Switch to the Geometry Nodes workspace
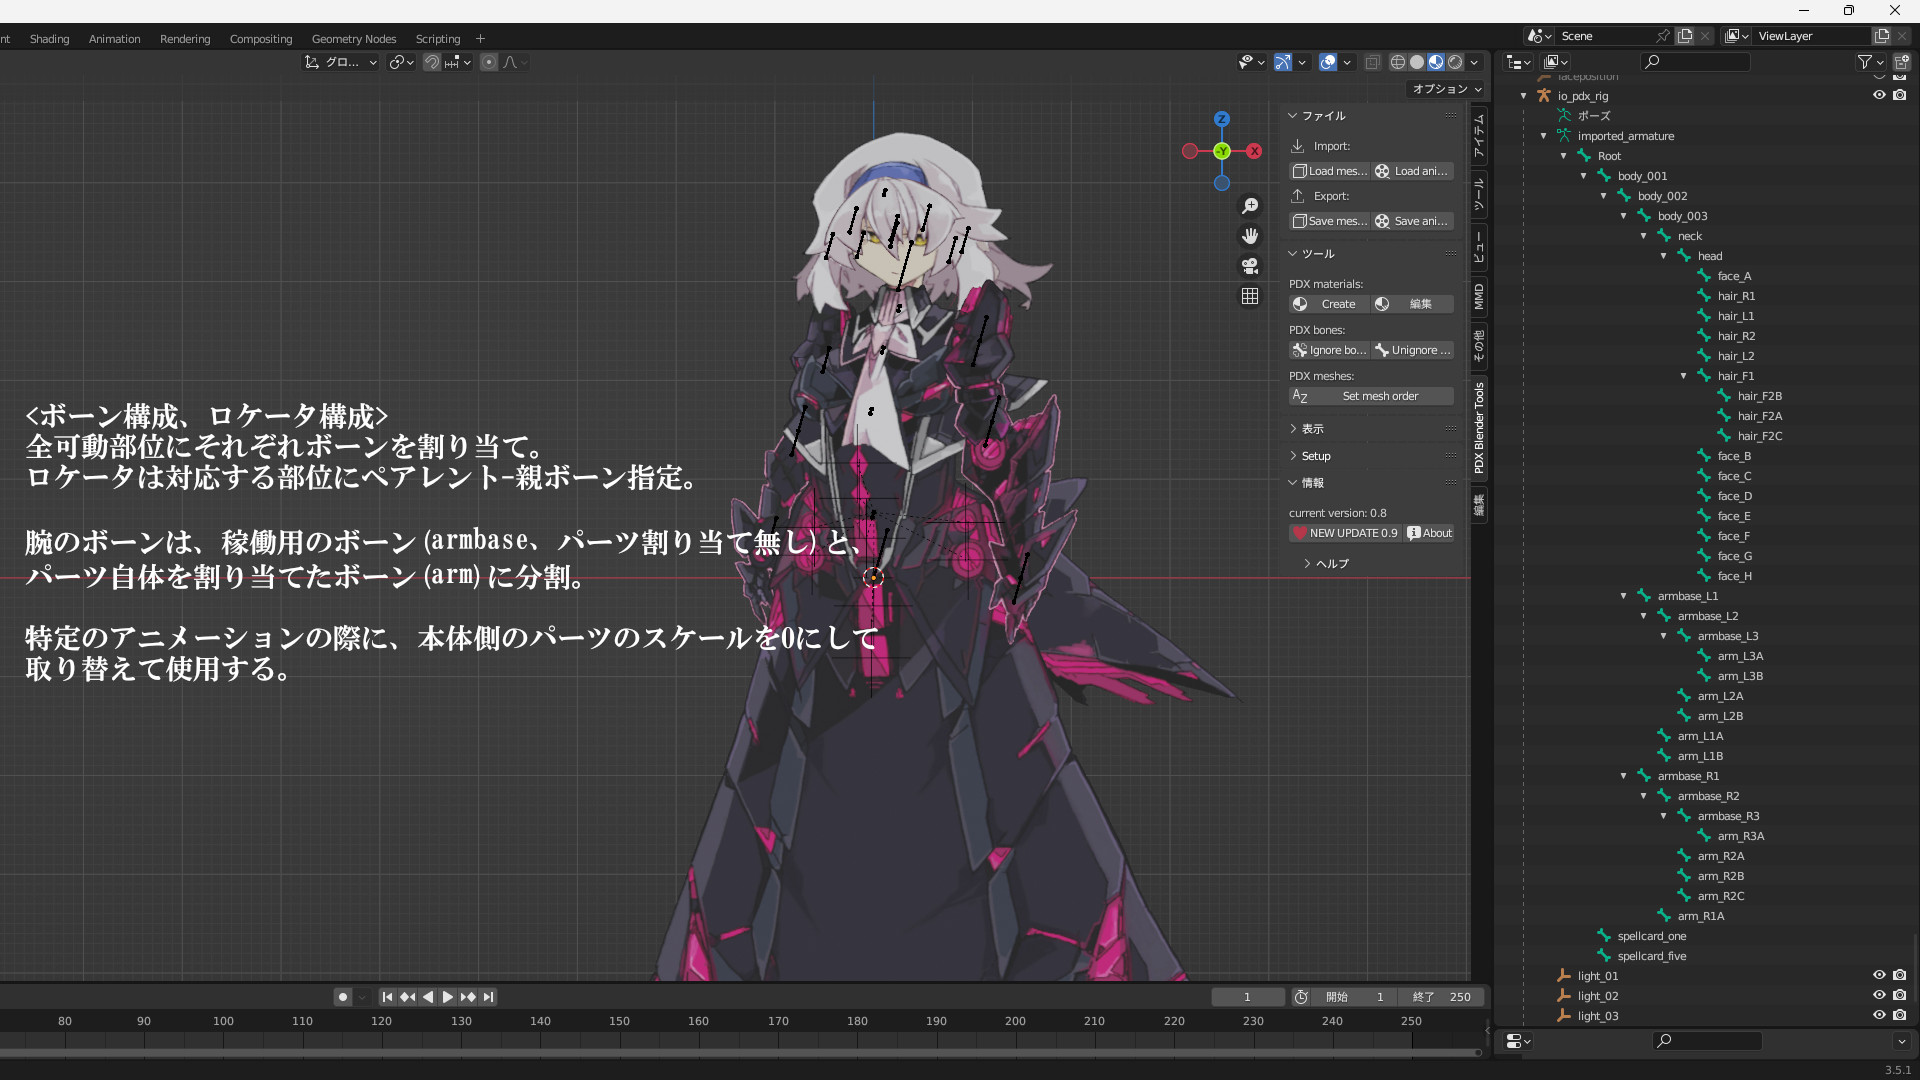1920x1080 pixels. point(354,39)
